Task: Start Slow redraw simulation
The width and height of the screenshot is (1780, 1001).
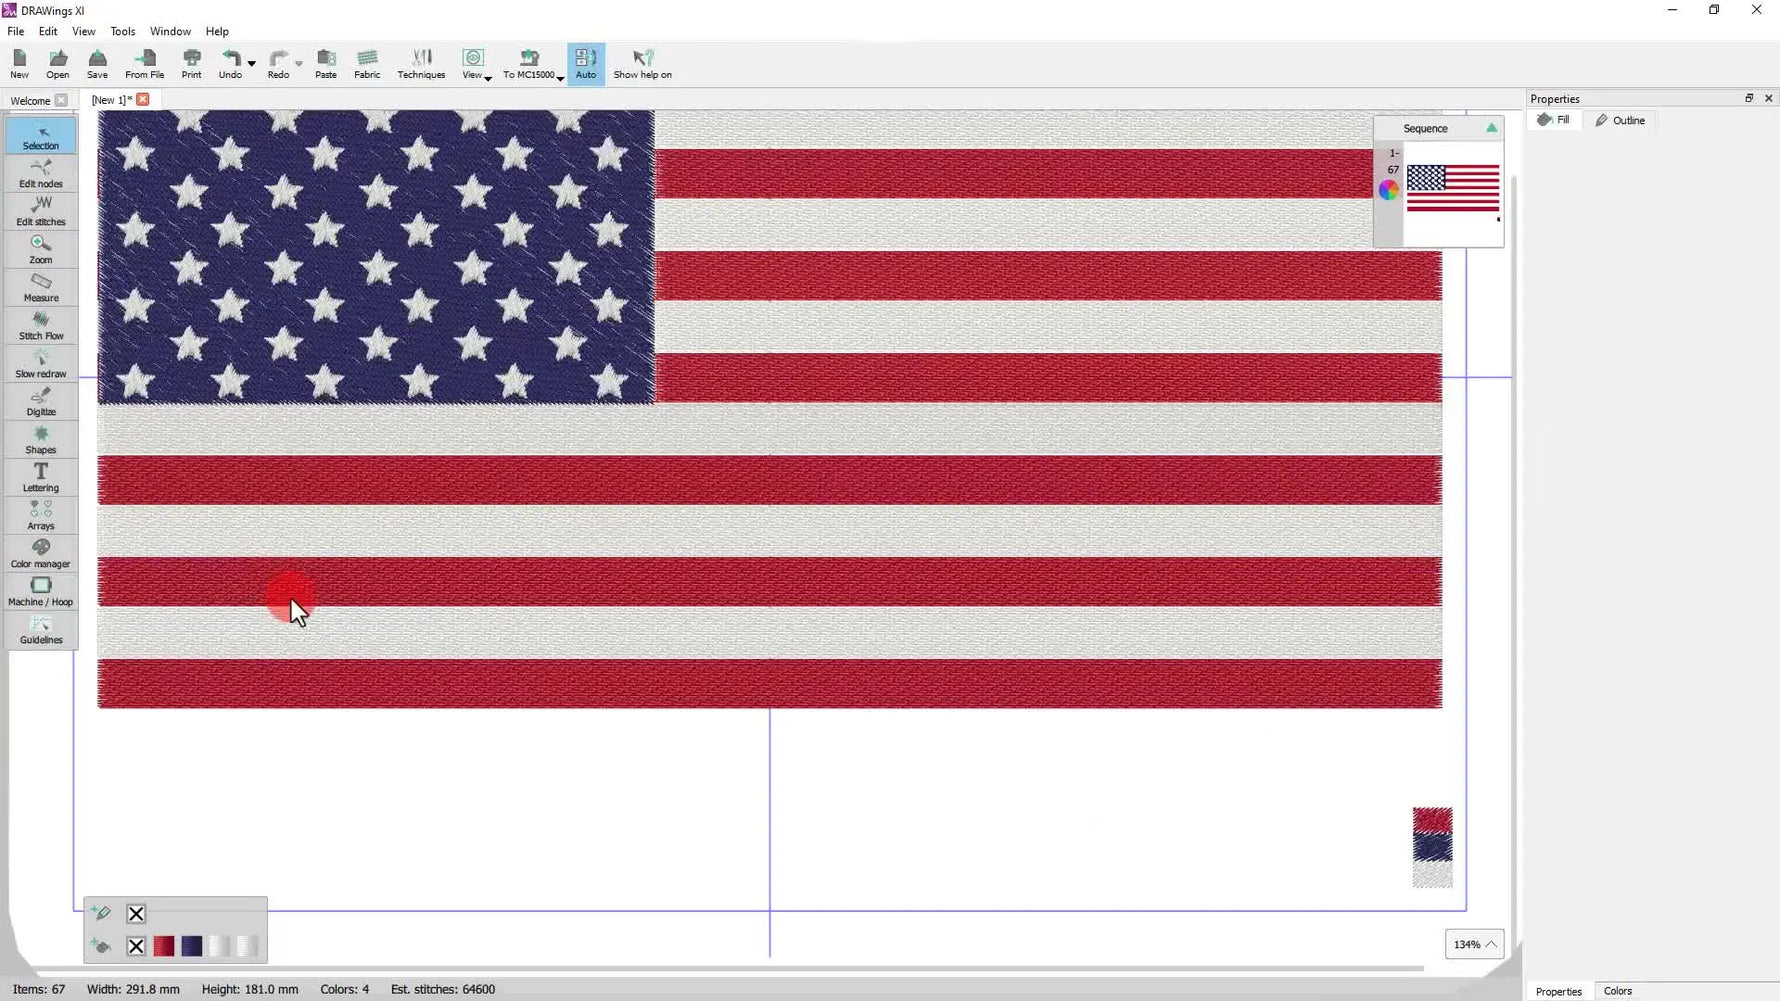Action: (x=41, y=363)
